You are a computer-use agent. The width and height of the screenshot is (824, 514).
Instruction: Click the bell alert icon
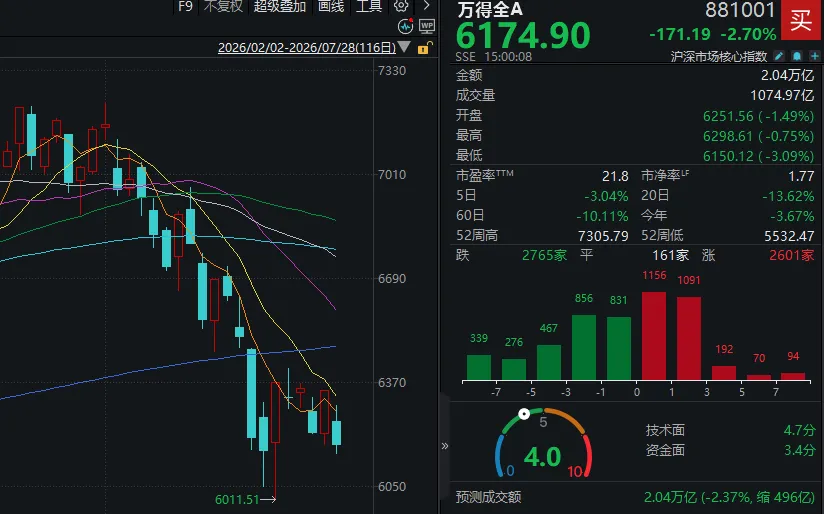click(x=797, y=56)
